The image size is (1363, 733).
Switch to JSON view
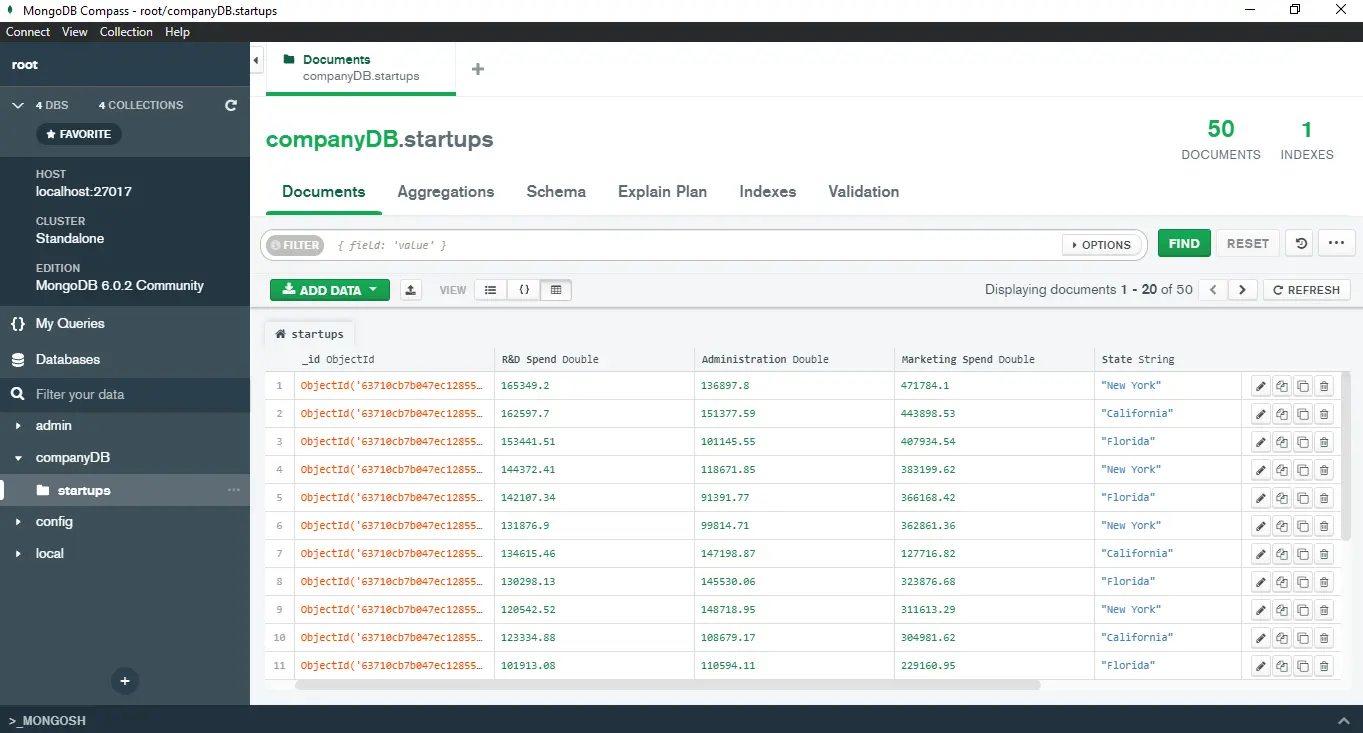click(x=523, y=290)
